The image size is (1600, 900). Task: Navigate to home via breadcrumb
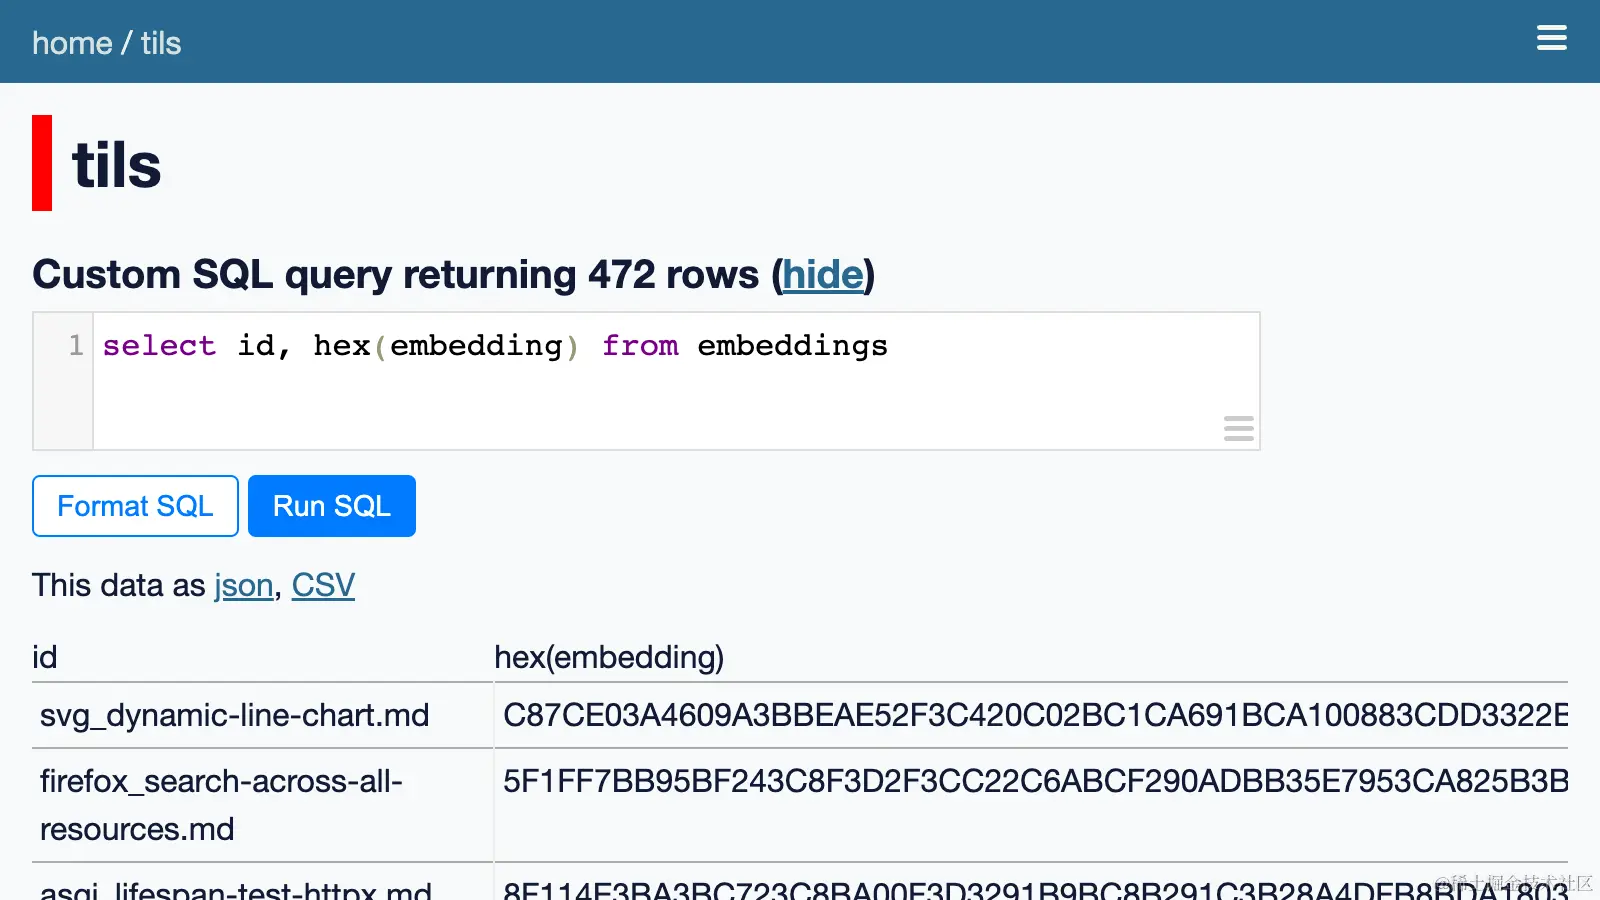[71, 42]
